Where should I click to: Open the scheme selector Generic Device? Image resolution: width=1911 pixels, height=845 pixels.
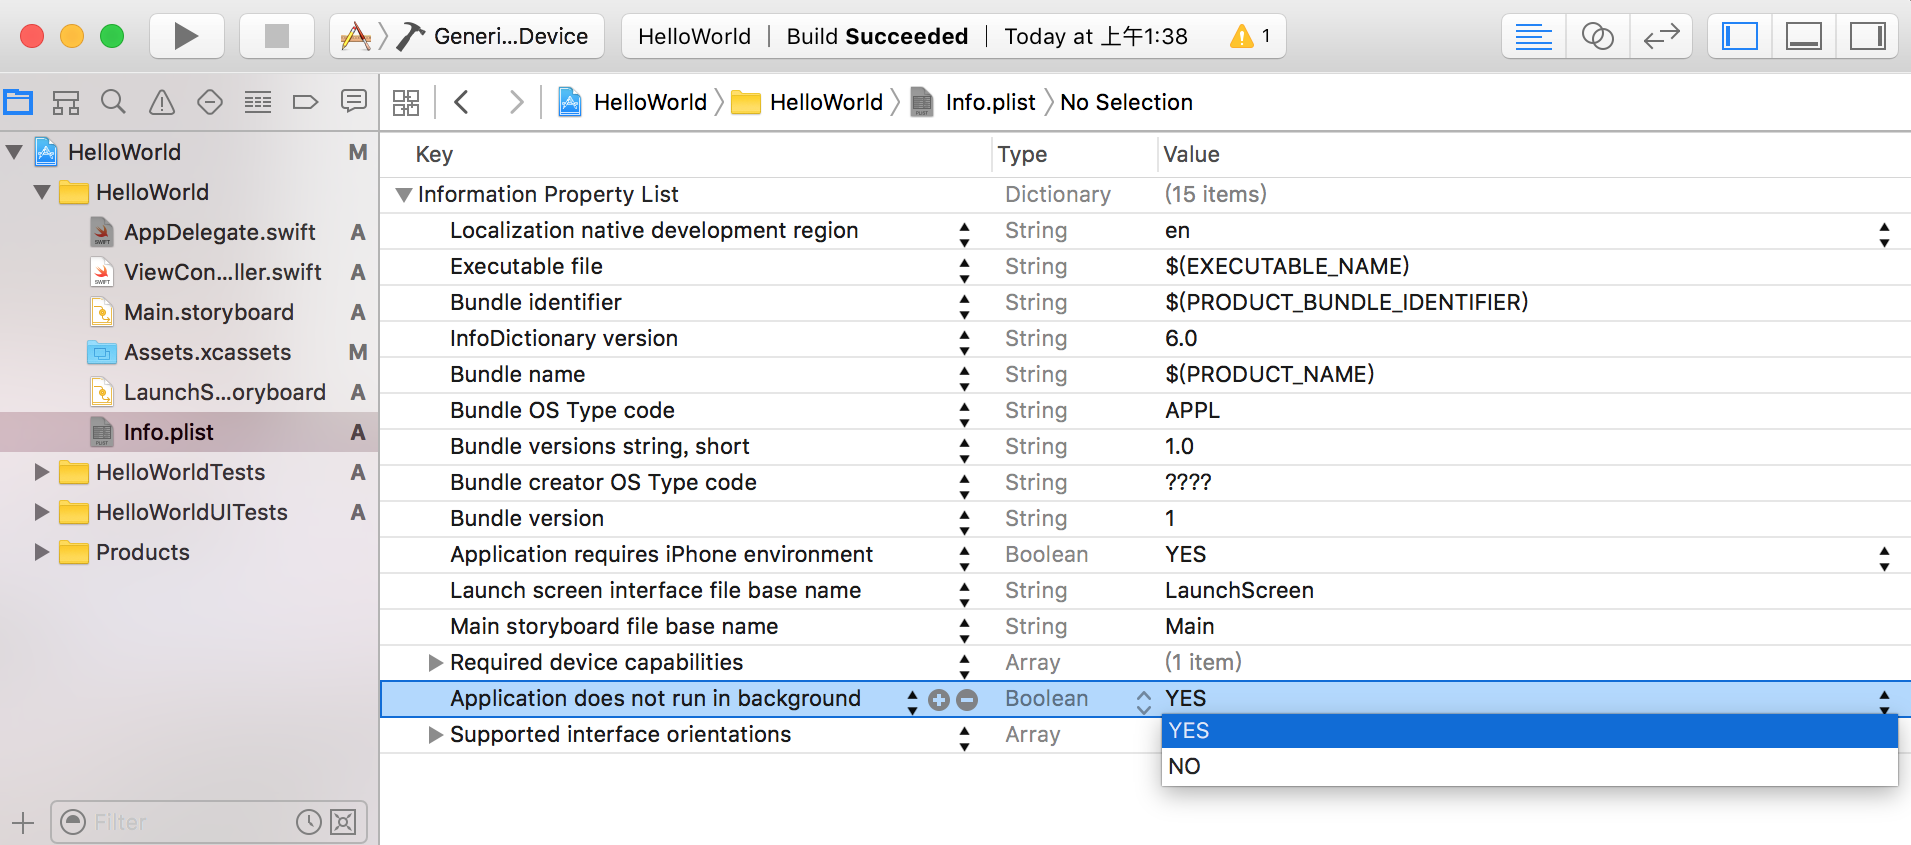[467, 37]
